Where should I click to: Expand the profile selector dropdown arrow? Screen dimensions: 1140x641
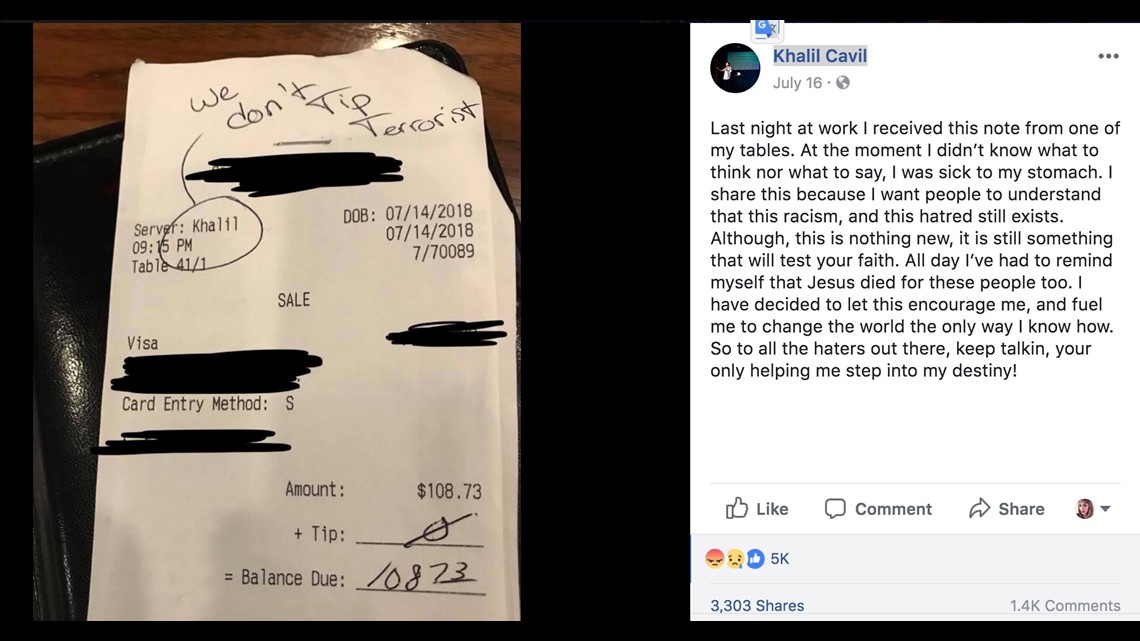coord(1105,509)
